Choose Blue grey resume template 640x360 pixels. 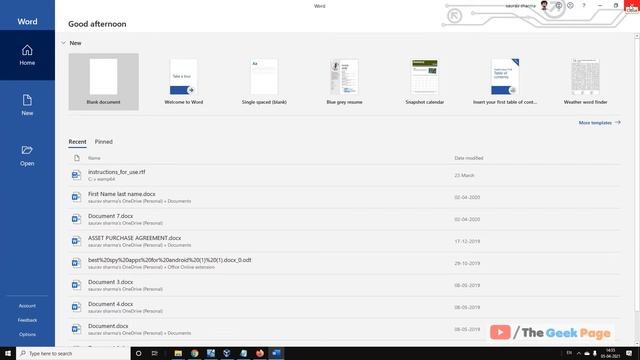pos(344,82)
